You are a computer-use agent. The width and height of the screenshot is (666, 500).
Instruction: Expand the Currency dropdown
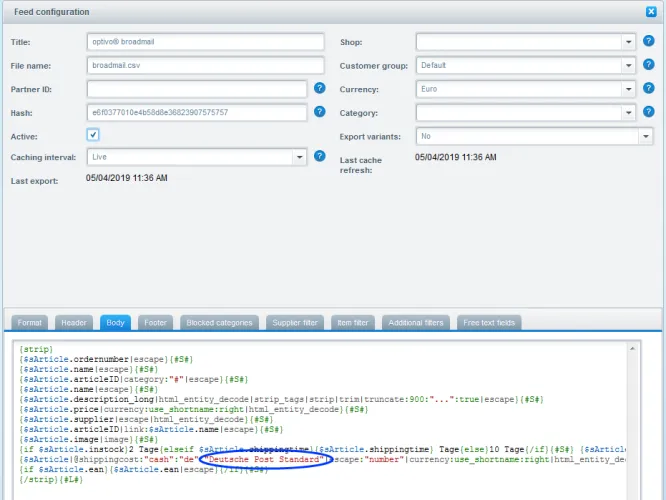(628, 89)
